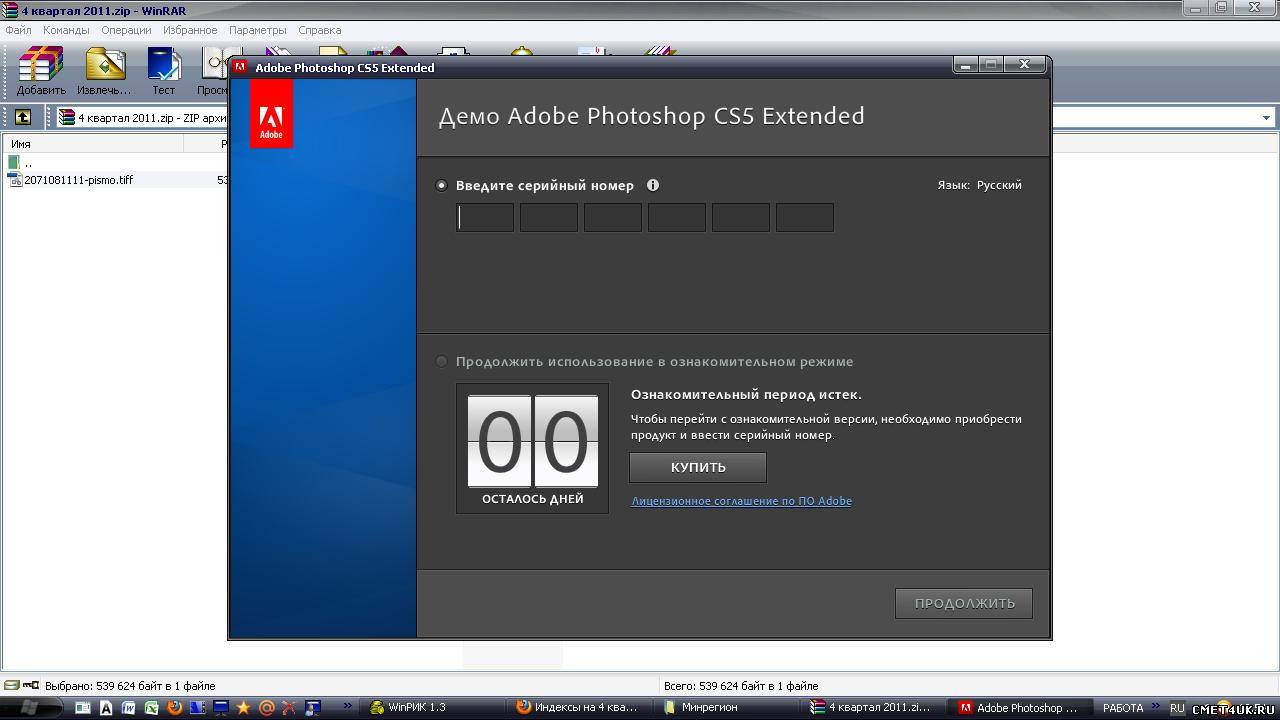Click the Word icon in quick launch
This screenshot has height=720, width=1280.
click(x=128, y=708)
